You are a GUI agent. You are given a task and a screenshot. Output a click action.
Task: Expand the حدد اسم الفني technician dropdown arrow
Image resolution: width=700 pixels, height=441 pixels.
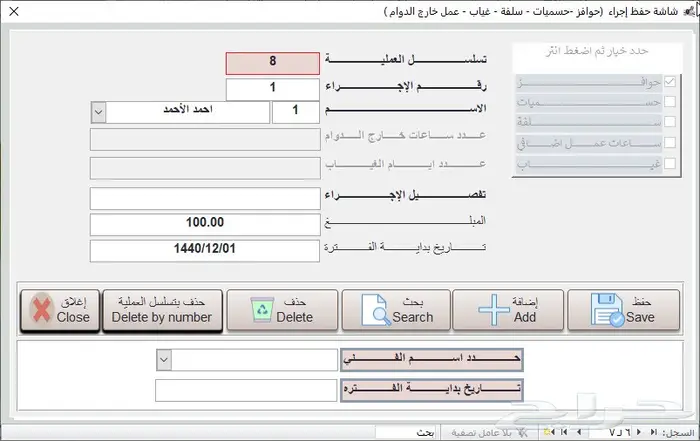click(164, 360)
